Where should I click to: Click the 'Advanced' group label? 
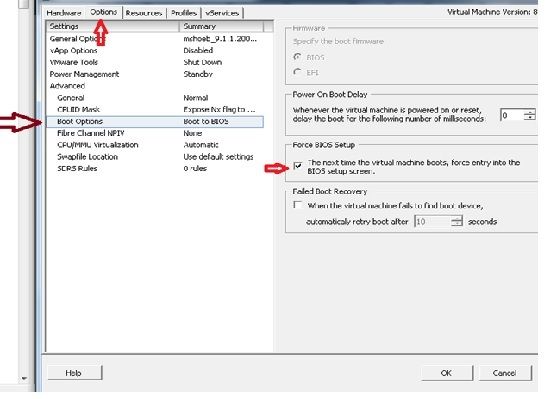[67, 86]
